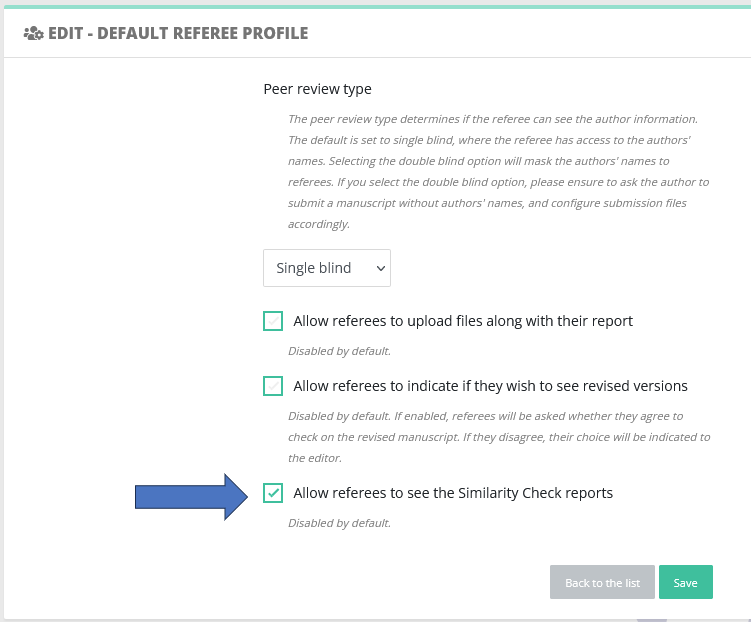Go back to the list
The height and width of the screenshot is (622, 751).
(602, 582)
